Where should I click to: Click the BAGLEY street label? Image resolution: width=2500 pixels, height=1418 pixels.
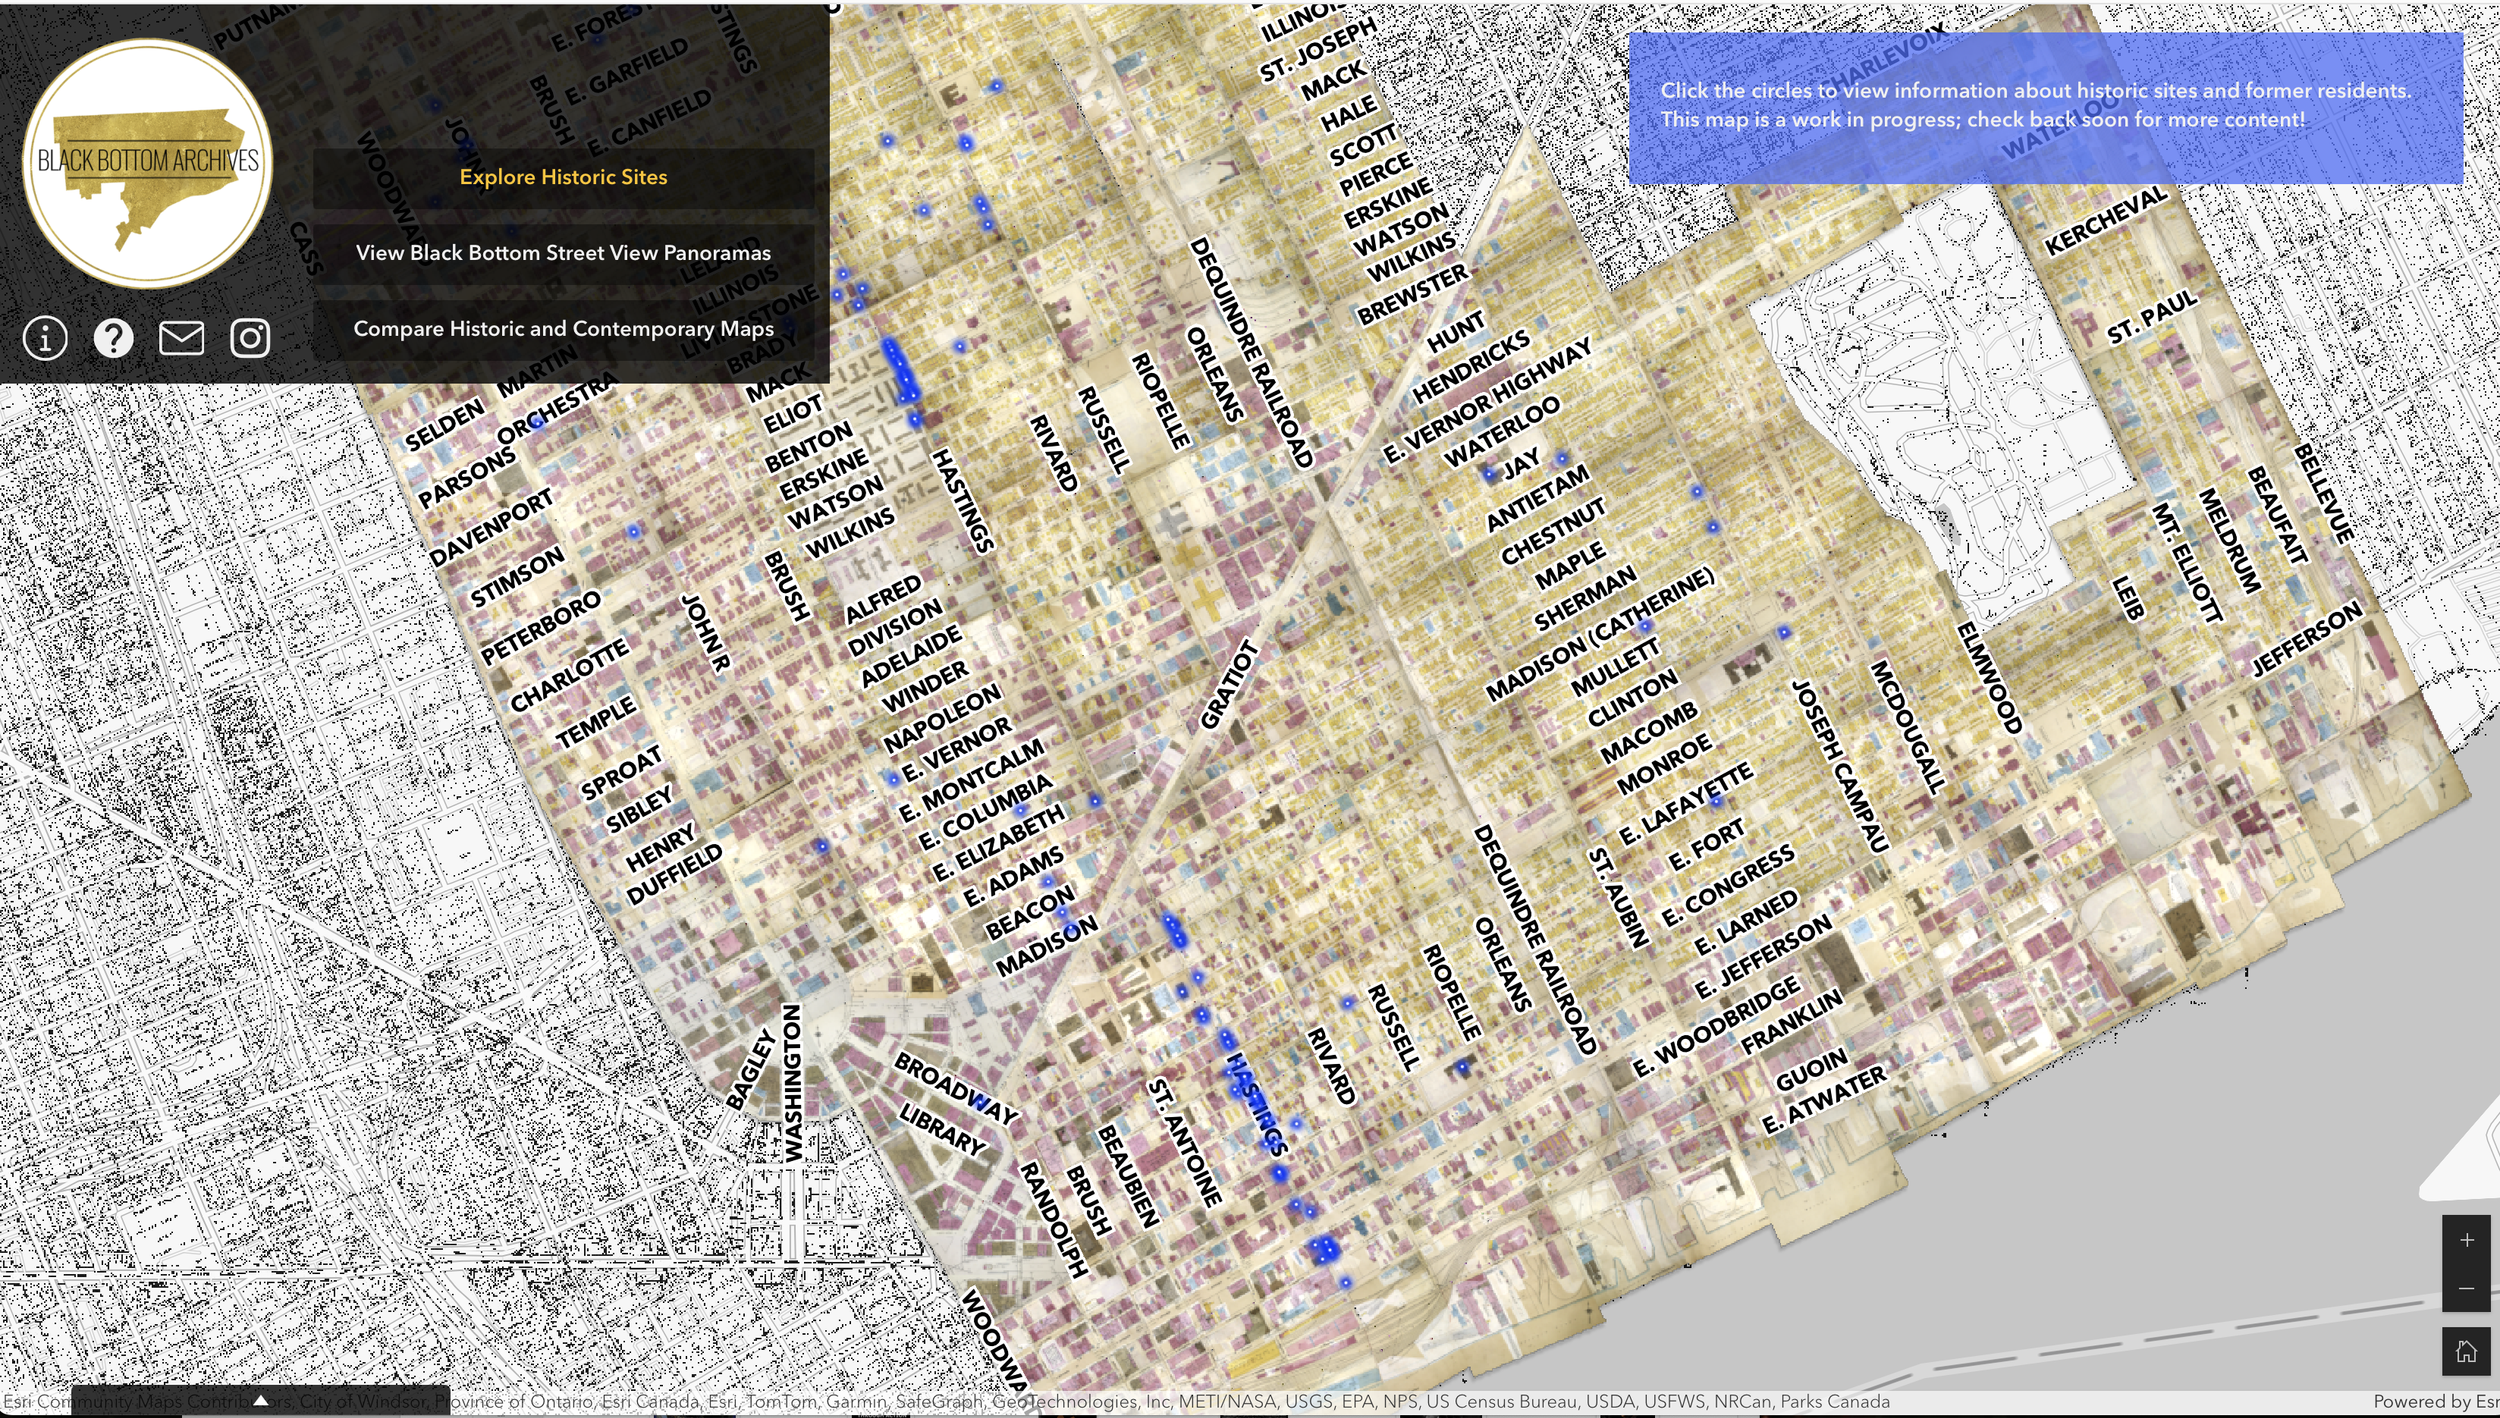click(750, 1071)
